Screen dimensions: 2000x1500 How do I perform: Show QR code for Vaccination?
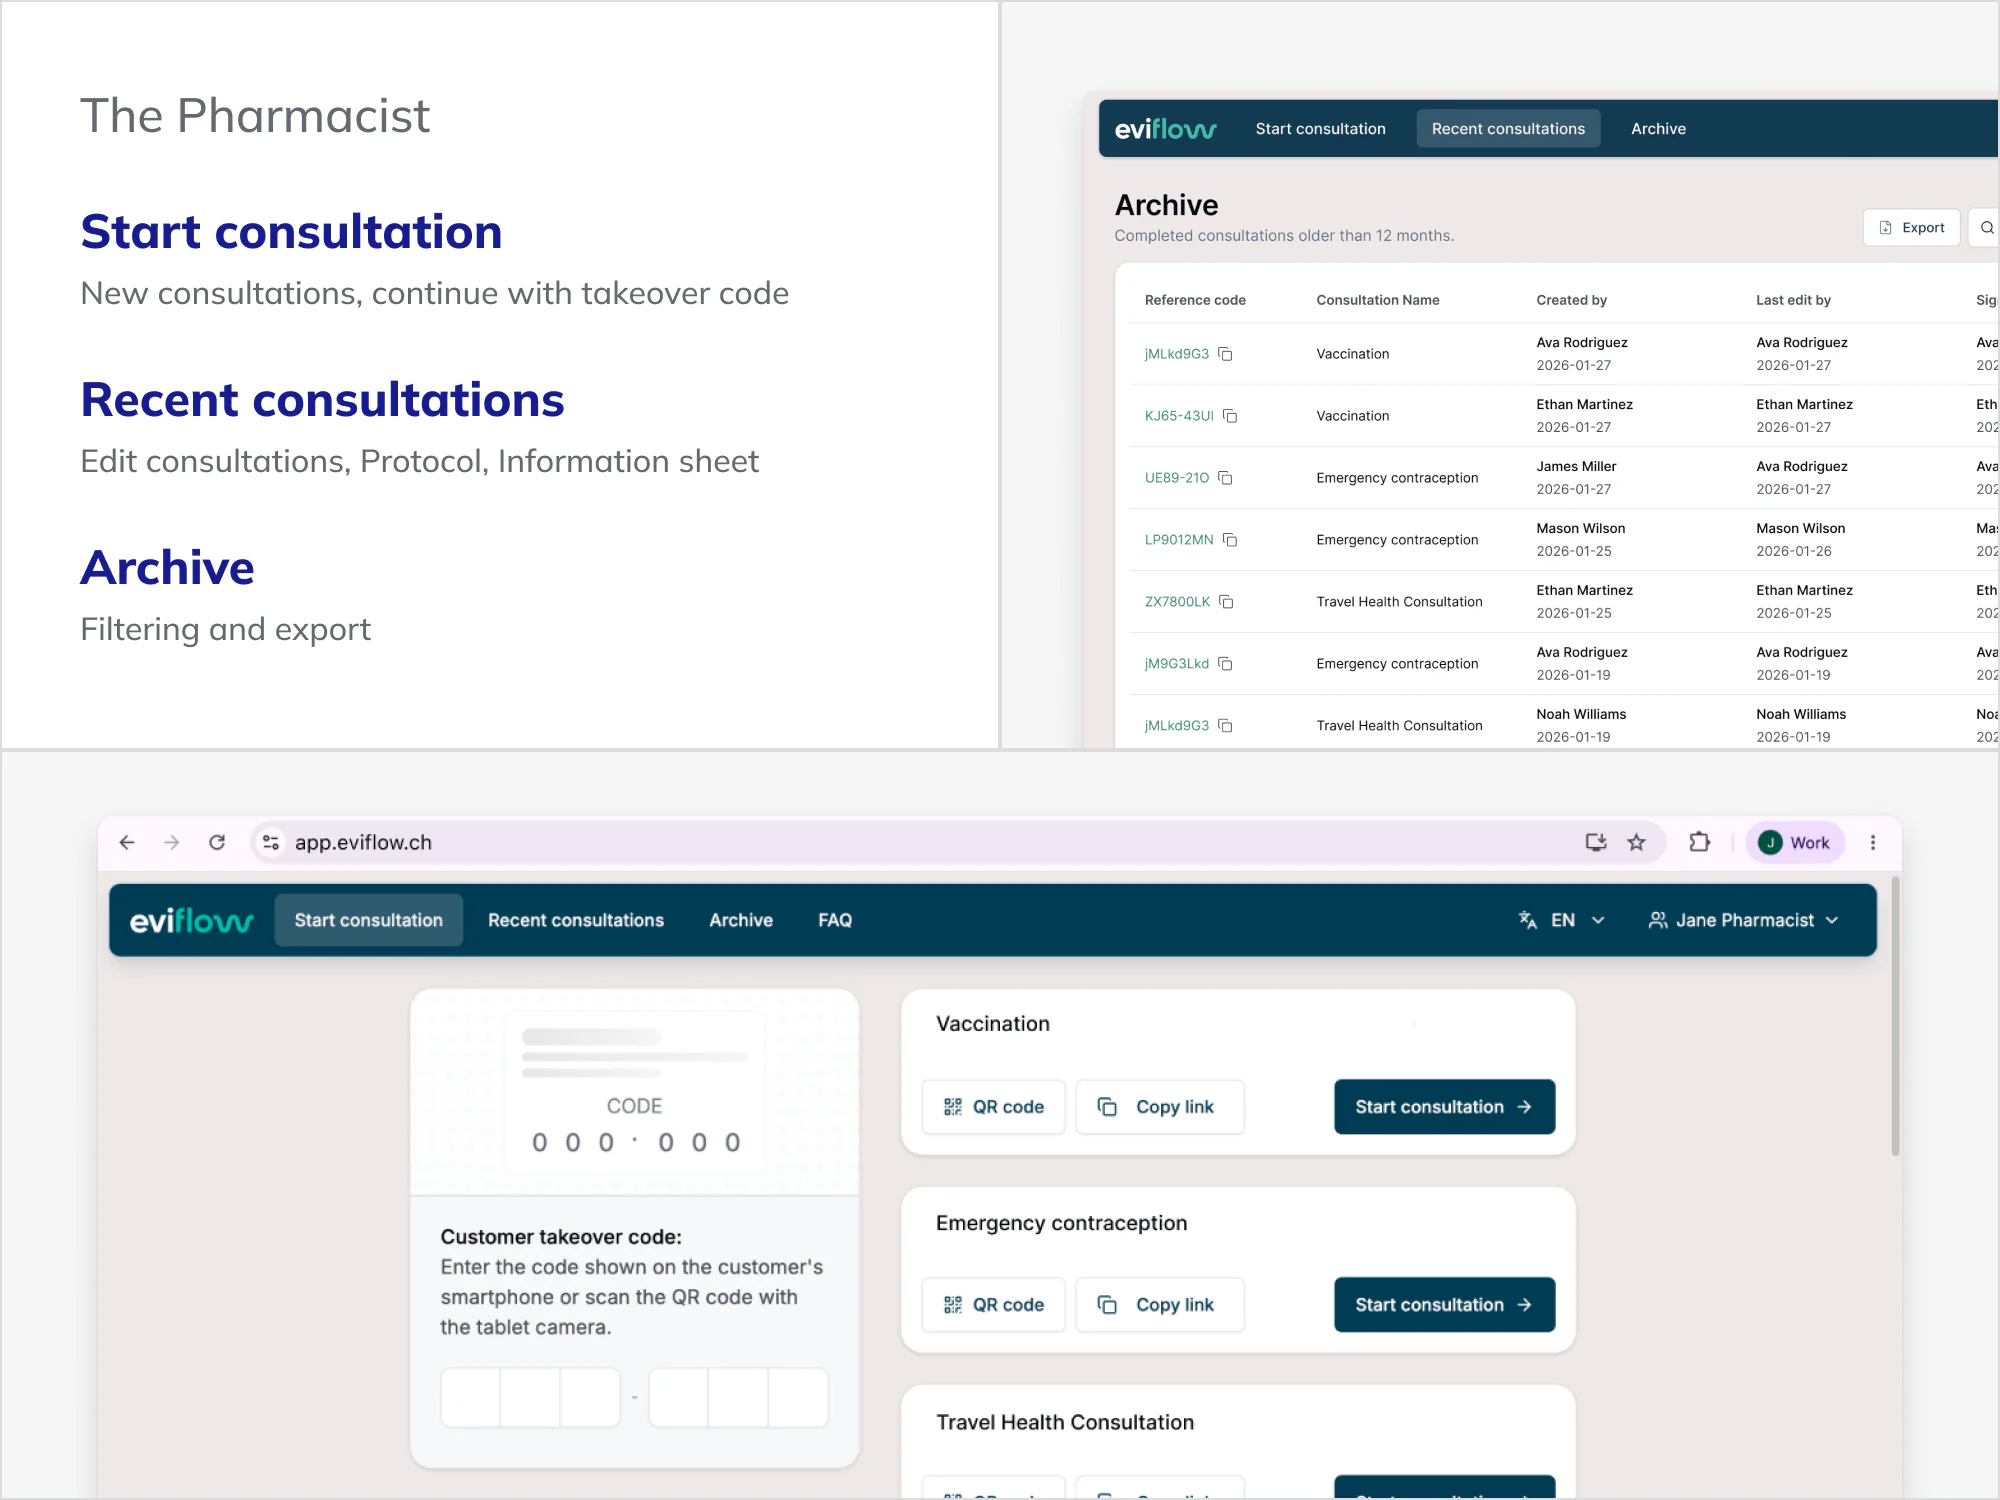(993, 1107)
